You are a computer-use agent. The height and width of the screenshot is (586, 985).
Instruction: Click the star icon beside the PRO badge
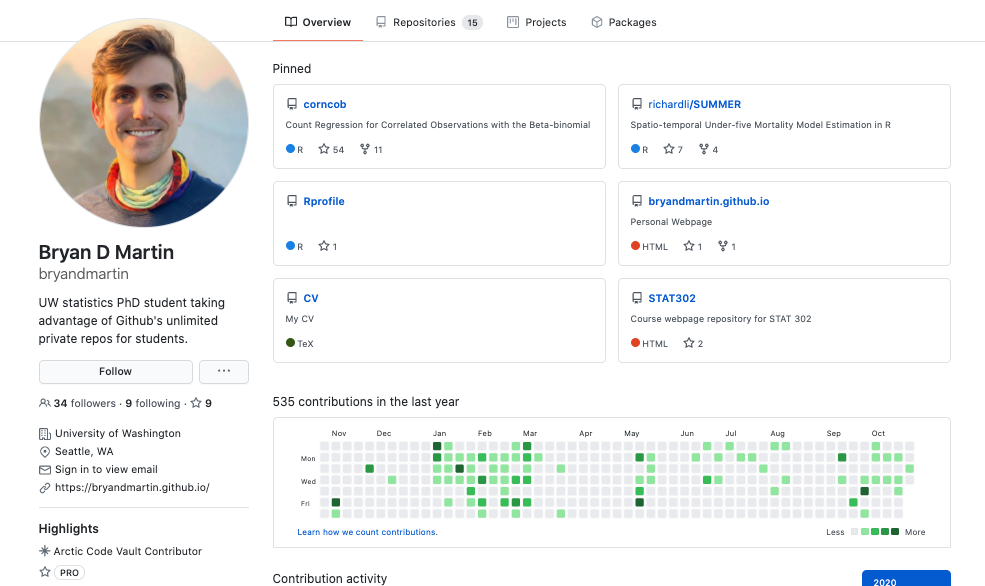coord(45,572)
